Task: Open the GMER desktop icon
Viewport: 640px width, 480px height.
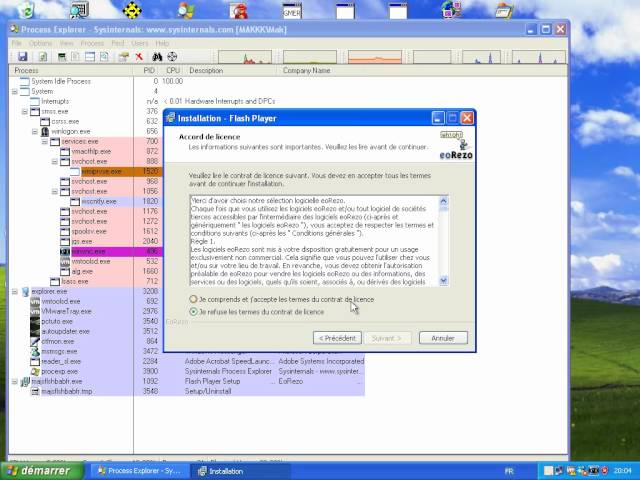Action: (x=292, y=11)
